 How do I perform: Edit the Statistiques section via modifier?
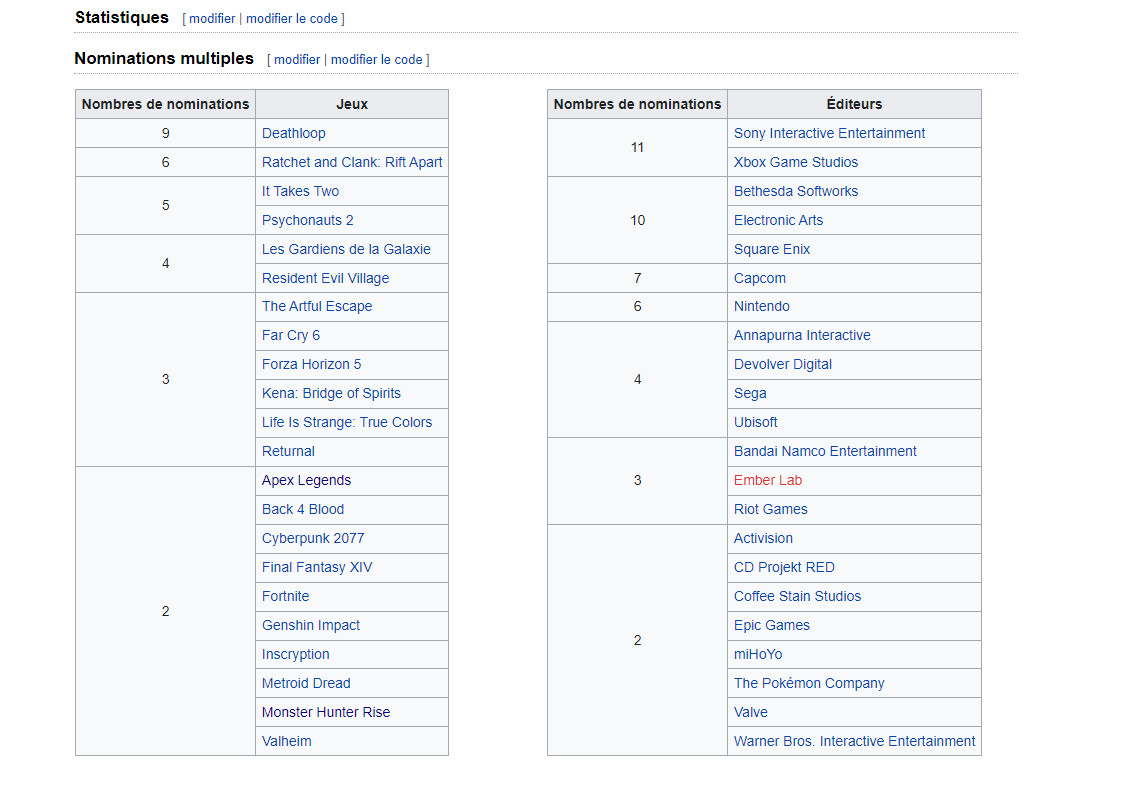(212, 19)
